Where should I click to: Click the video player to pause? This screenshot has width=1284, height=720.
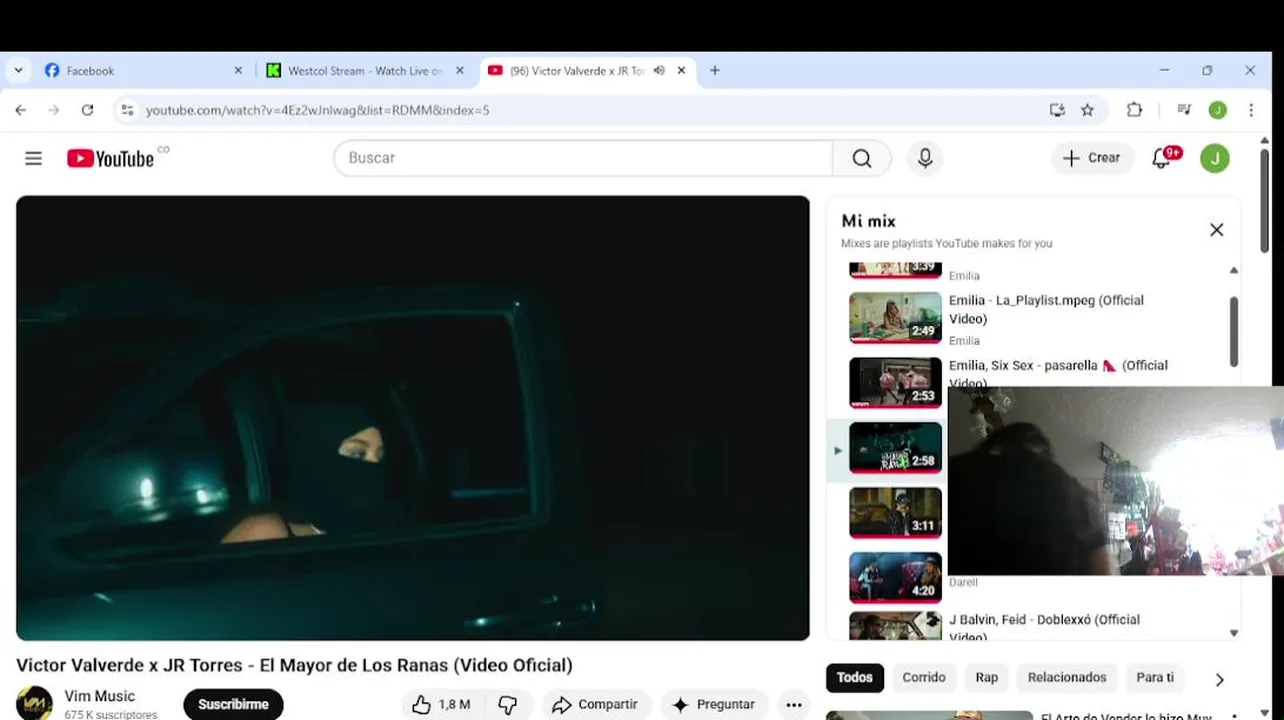point(413,418)
